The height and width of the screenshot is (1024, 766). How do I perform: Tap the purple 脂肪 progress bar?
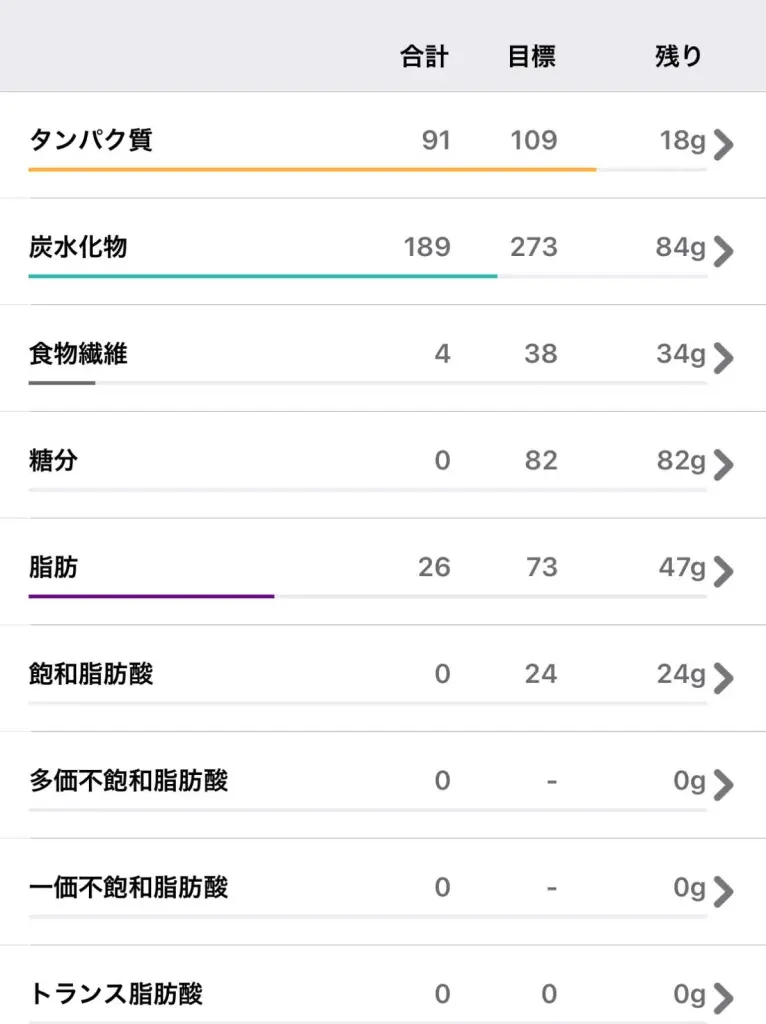pyautogui.click(x=151, y=596)
